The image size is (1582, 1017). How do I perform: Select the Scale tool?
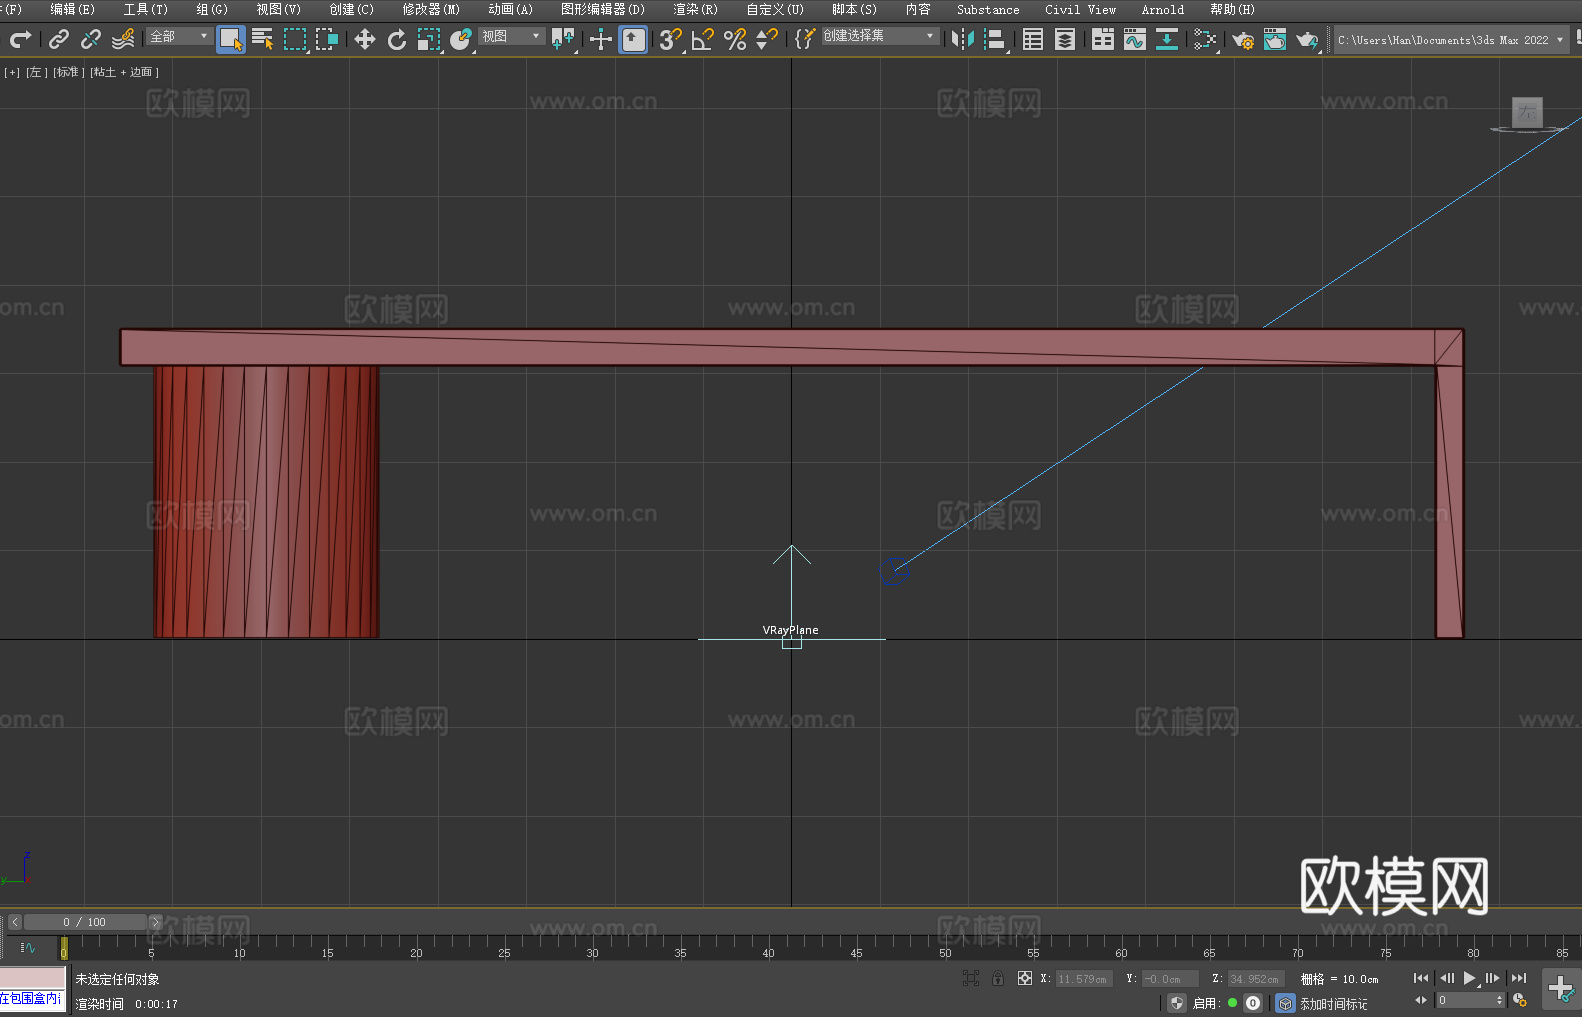tap(429, 39)
